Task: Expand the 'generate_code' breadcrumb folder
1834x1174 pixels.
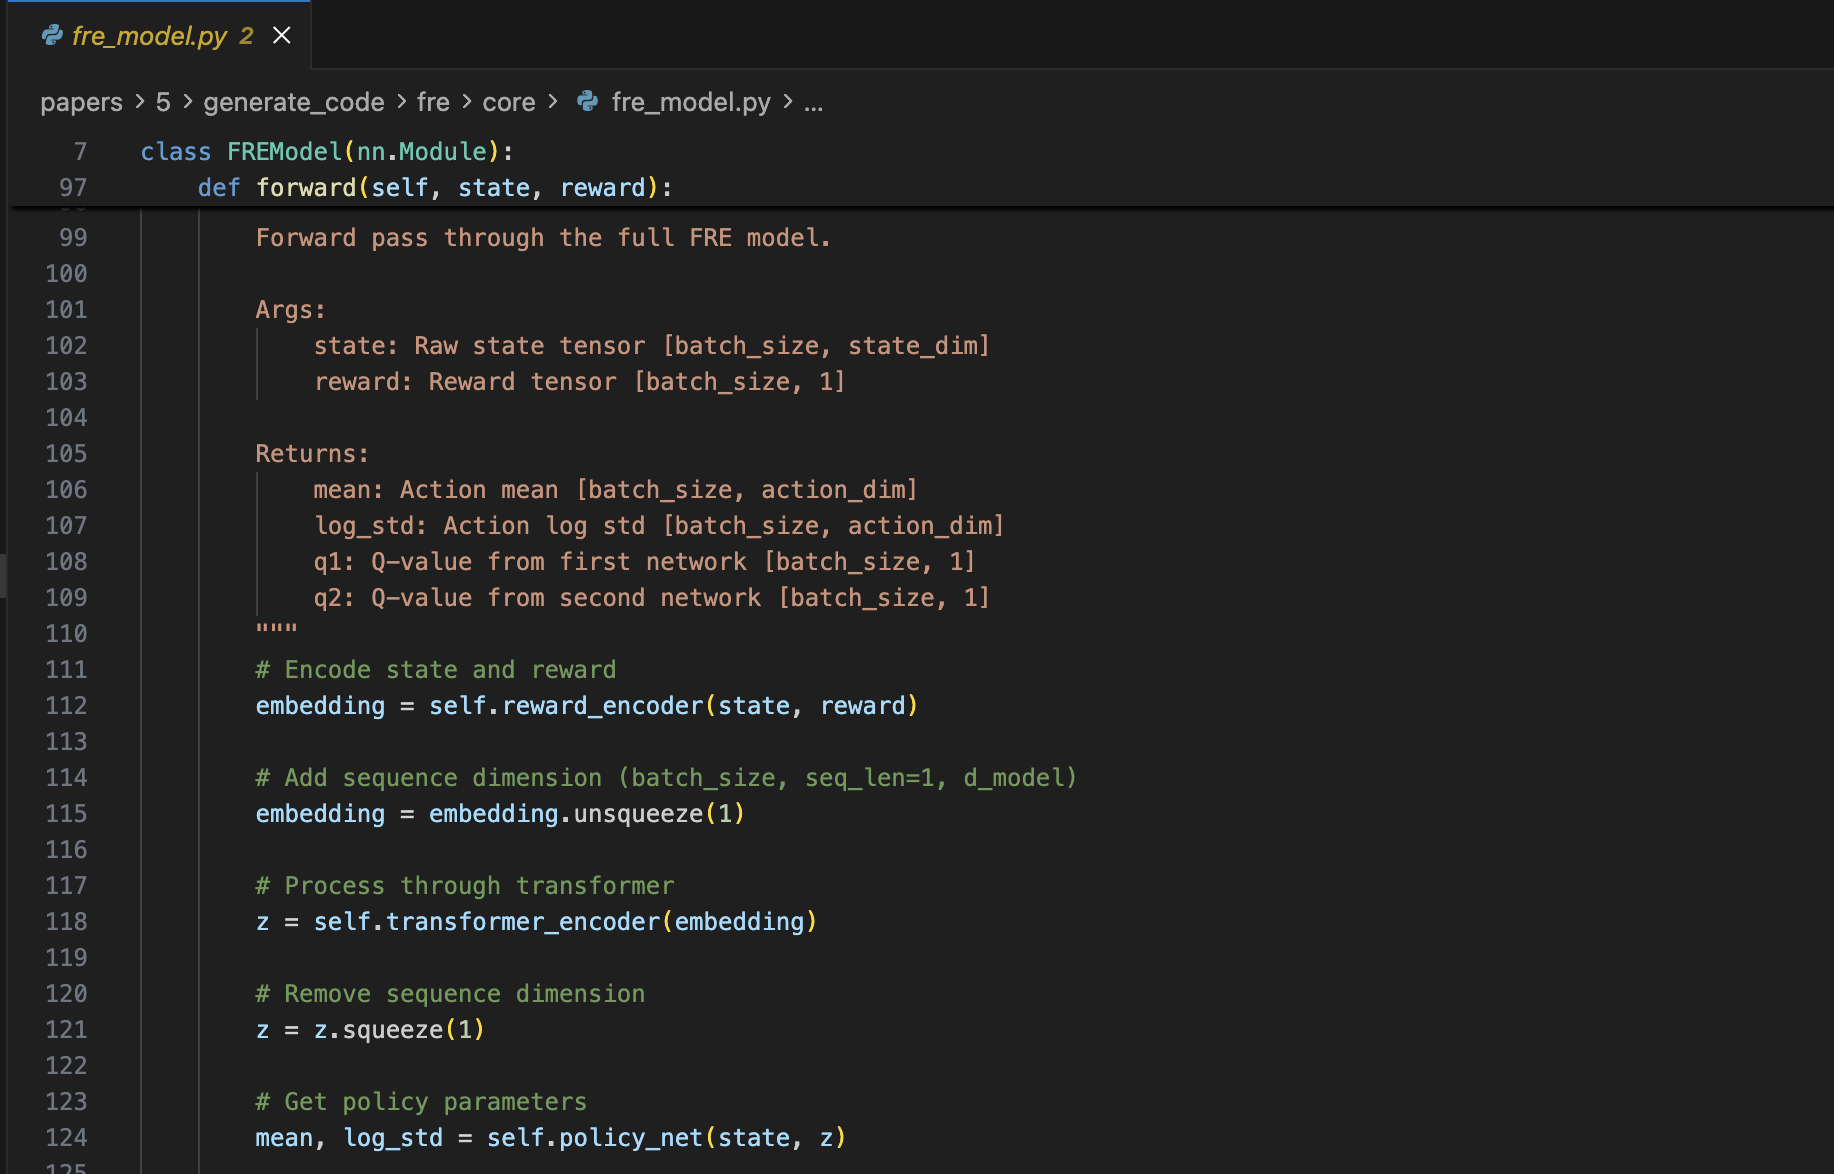Action: point(293,102)
